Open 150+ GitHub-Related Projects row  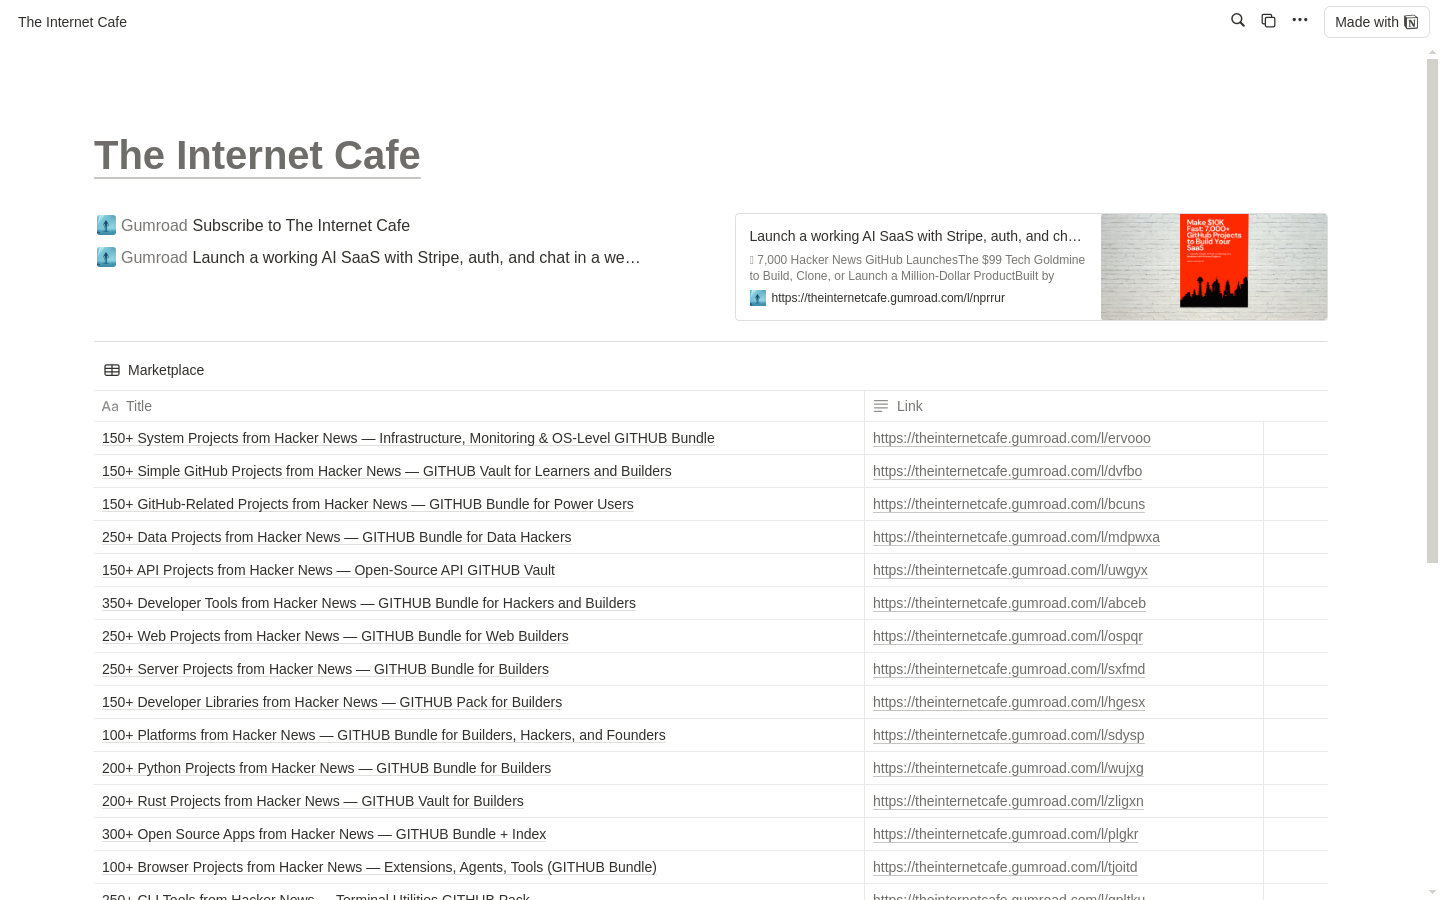point(368,504)
